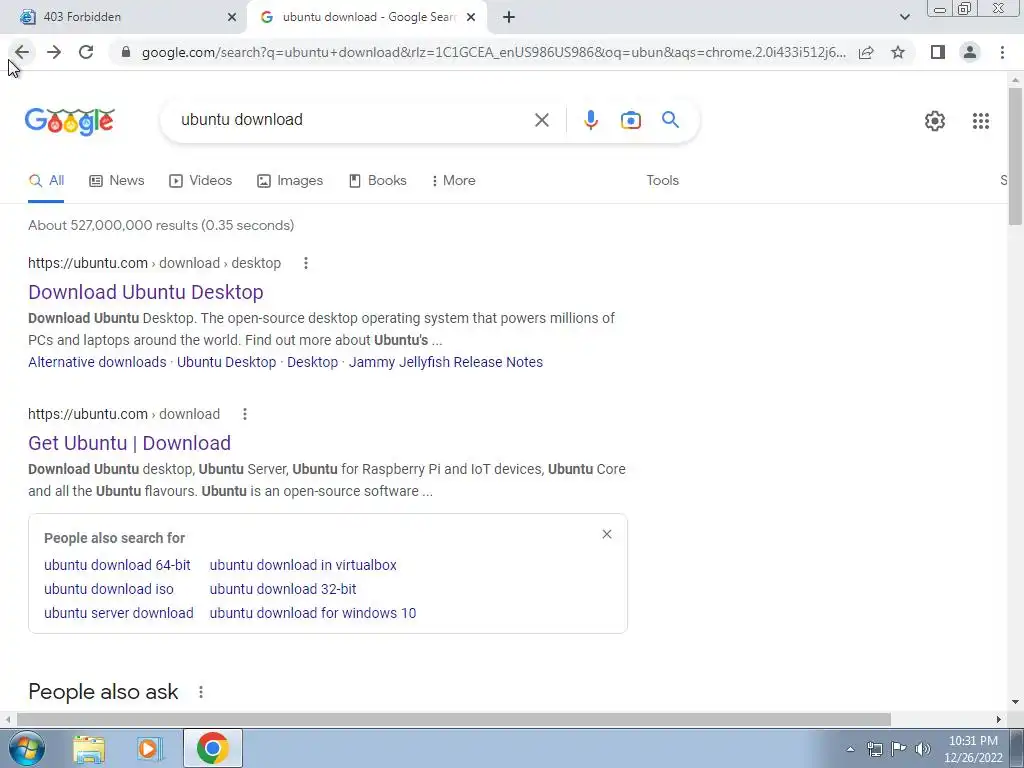
Task: Expand the More search filters
Action: (454, 181)
